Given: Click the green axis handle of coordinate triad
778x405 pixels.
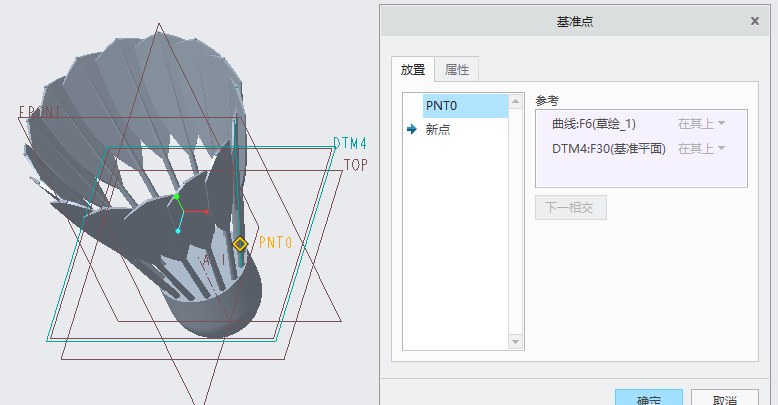Looking at the screenshot, I should point(176,197).
